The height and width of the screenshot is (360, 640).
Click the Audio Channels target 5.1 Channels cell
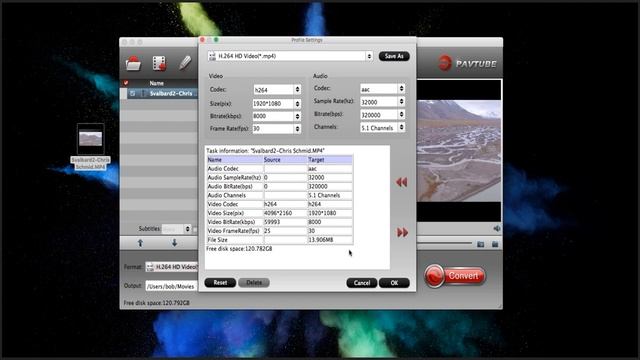point(330,195)
